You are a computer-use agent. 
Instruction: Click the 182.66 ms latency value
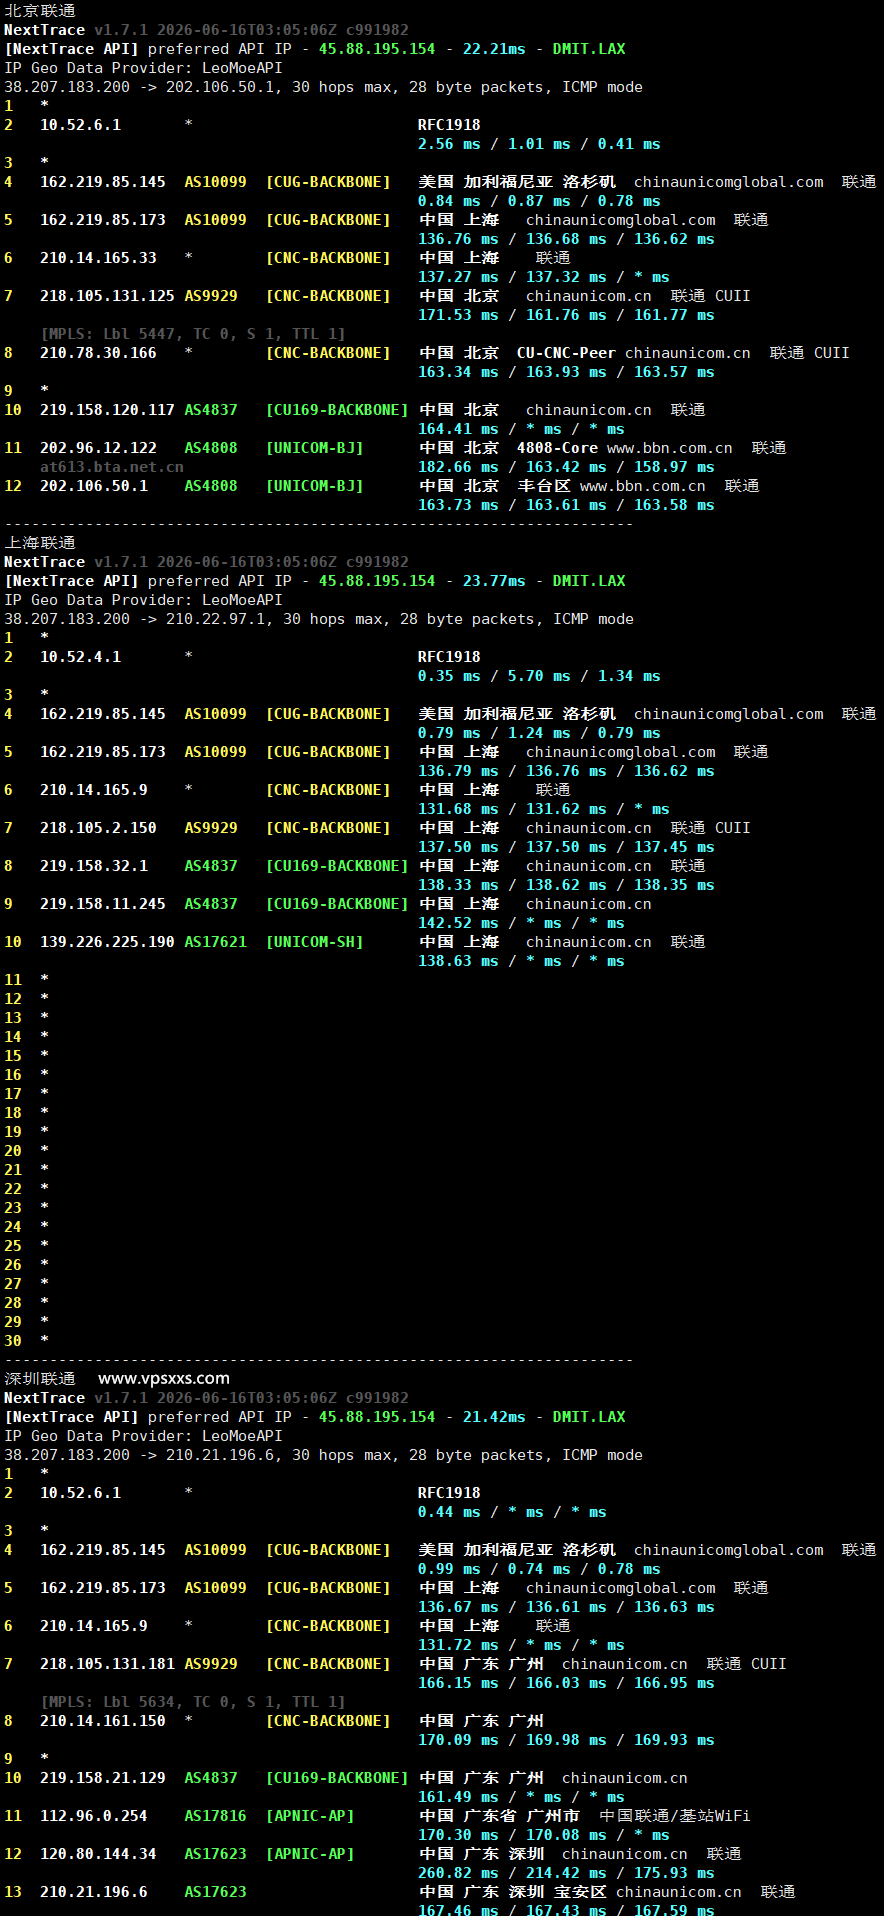click(x=458, y=467)
